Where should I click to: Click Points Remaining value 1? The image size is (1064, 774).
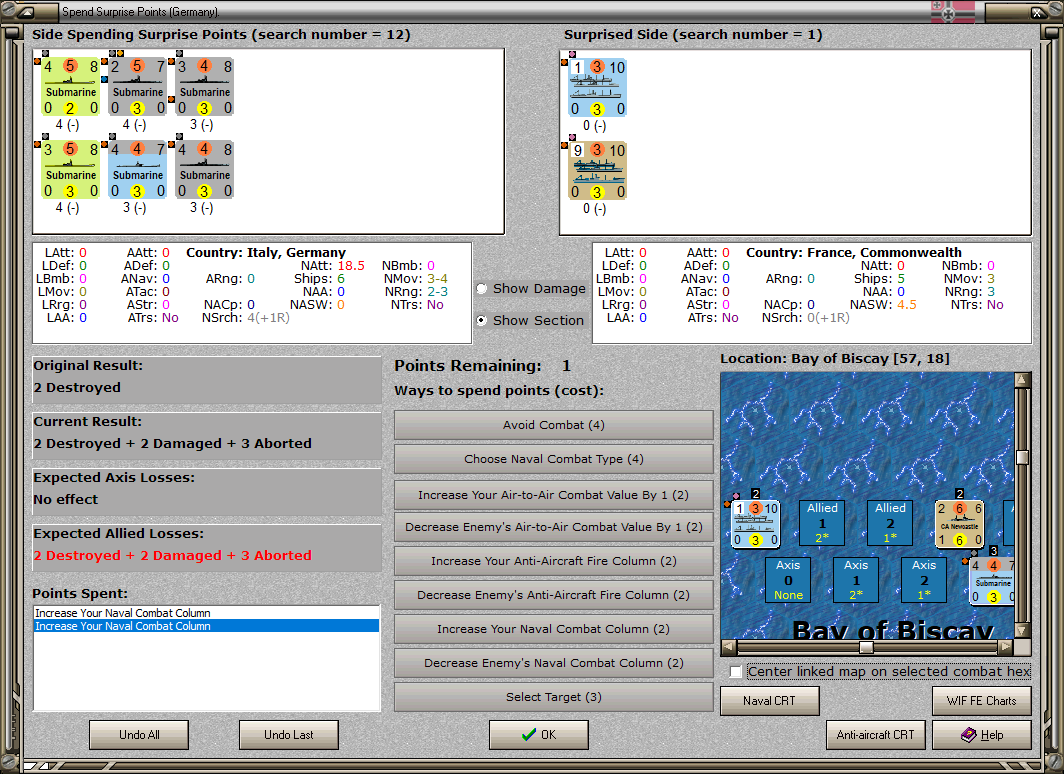tap(566, 366)
